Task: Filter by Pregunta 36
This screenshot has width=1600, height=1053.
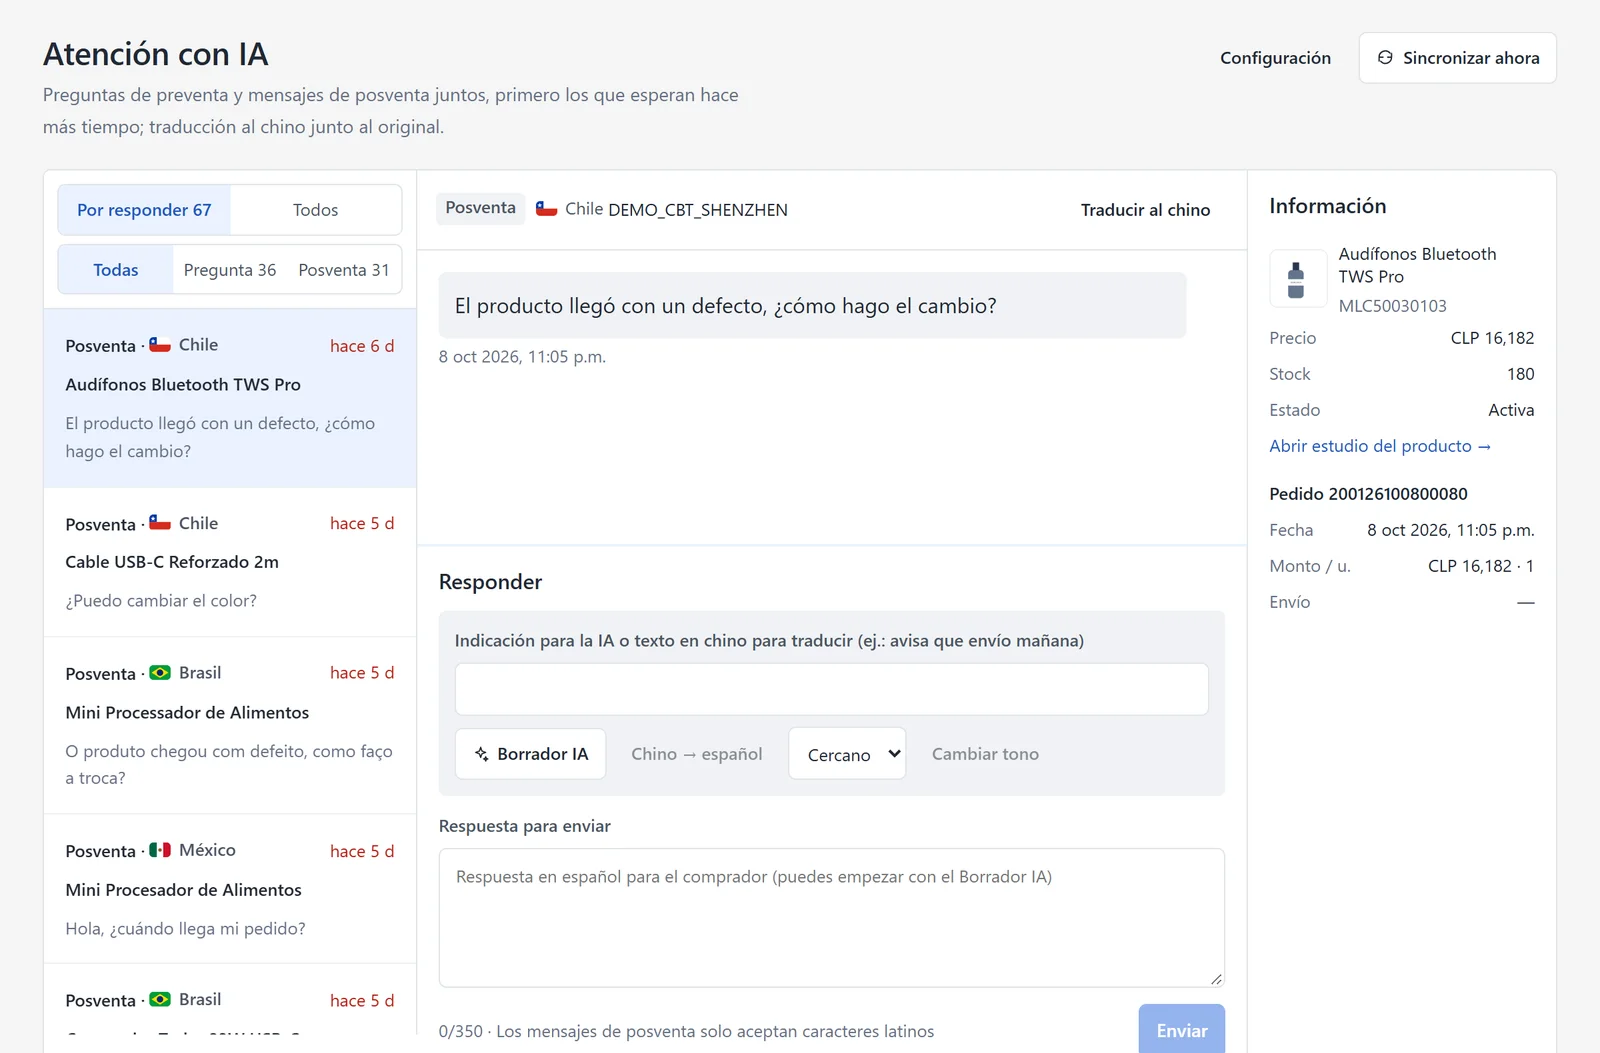Action: (230, 270)
